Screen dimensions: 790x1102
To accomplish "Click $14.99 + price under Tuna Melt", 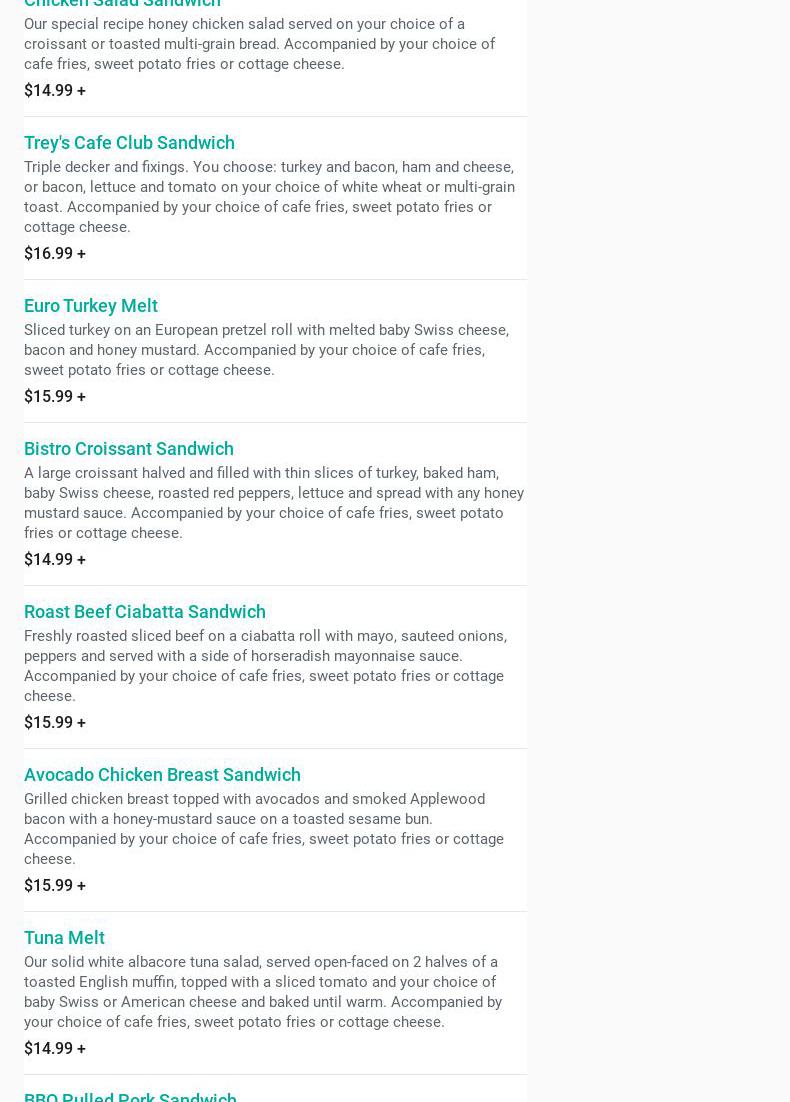I will click(55, 1049).
